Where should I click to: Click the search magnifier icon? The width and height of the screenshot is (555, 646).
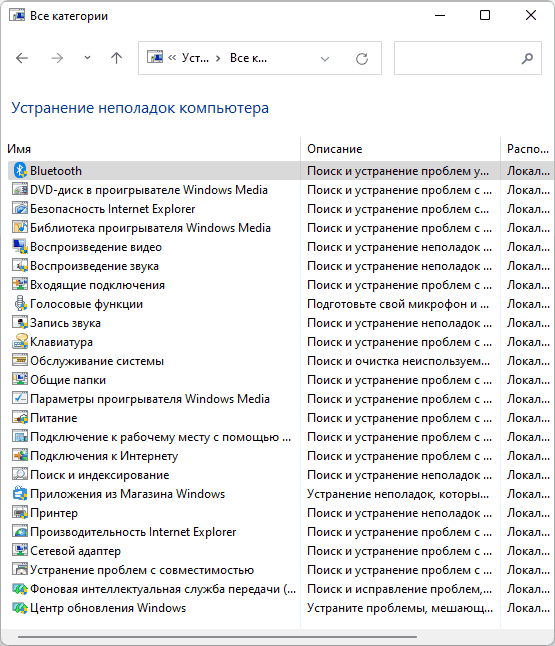[x=527, y=59]
